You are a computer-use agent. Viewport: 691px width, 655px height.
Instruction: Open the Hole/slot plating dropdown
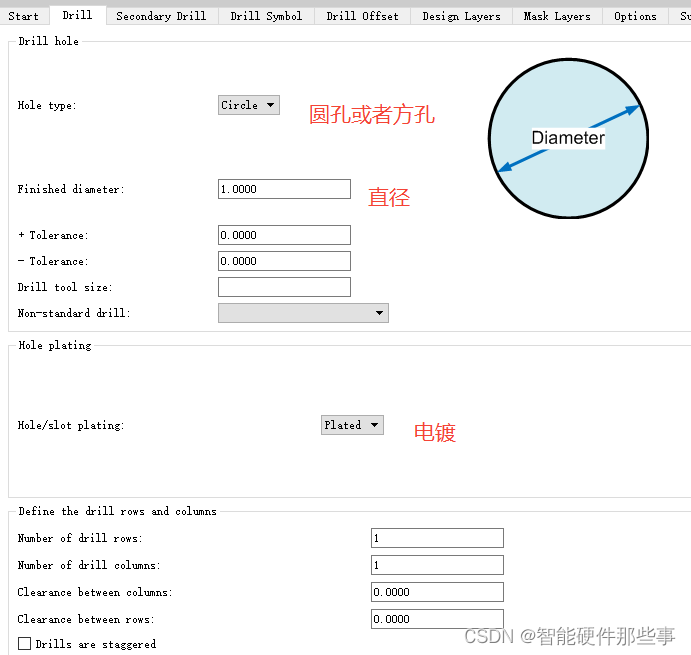click(x=352, y=425)
